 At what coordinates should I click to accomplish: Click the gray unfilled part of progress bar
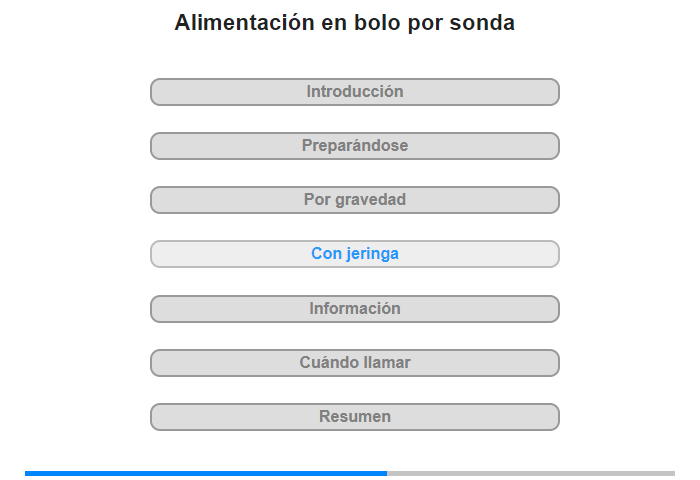pos(531,473)
